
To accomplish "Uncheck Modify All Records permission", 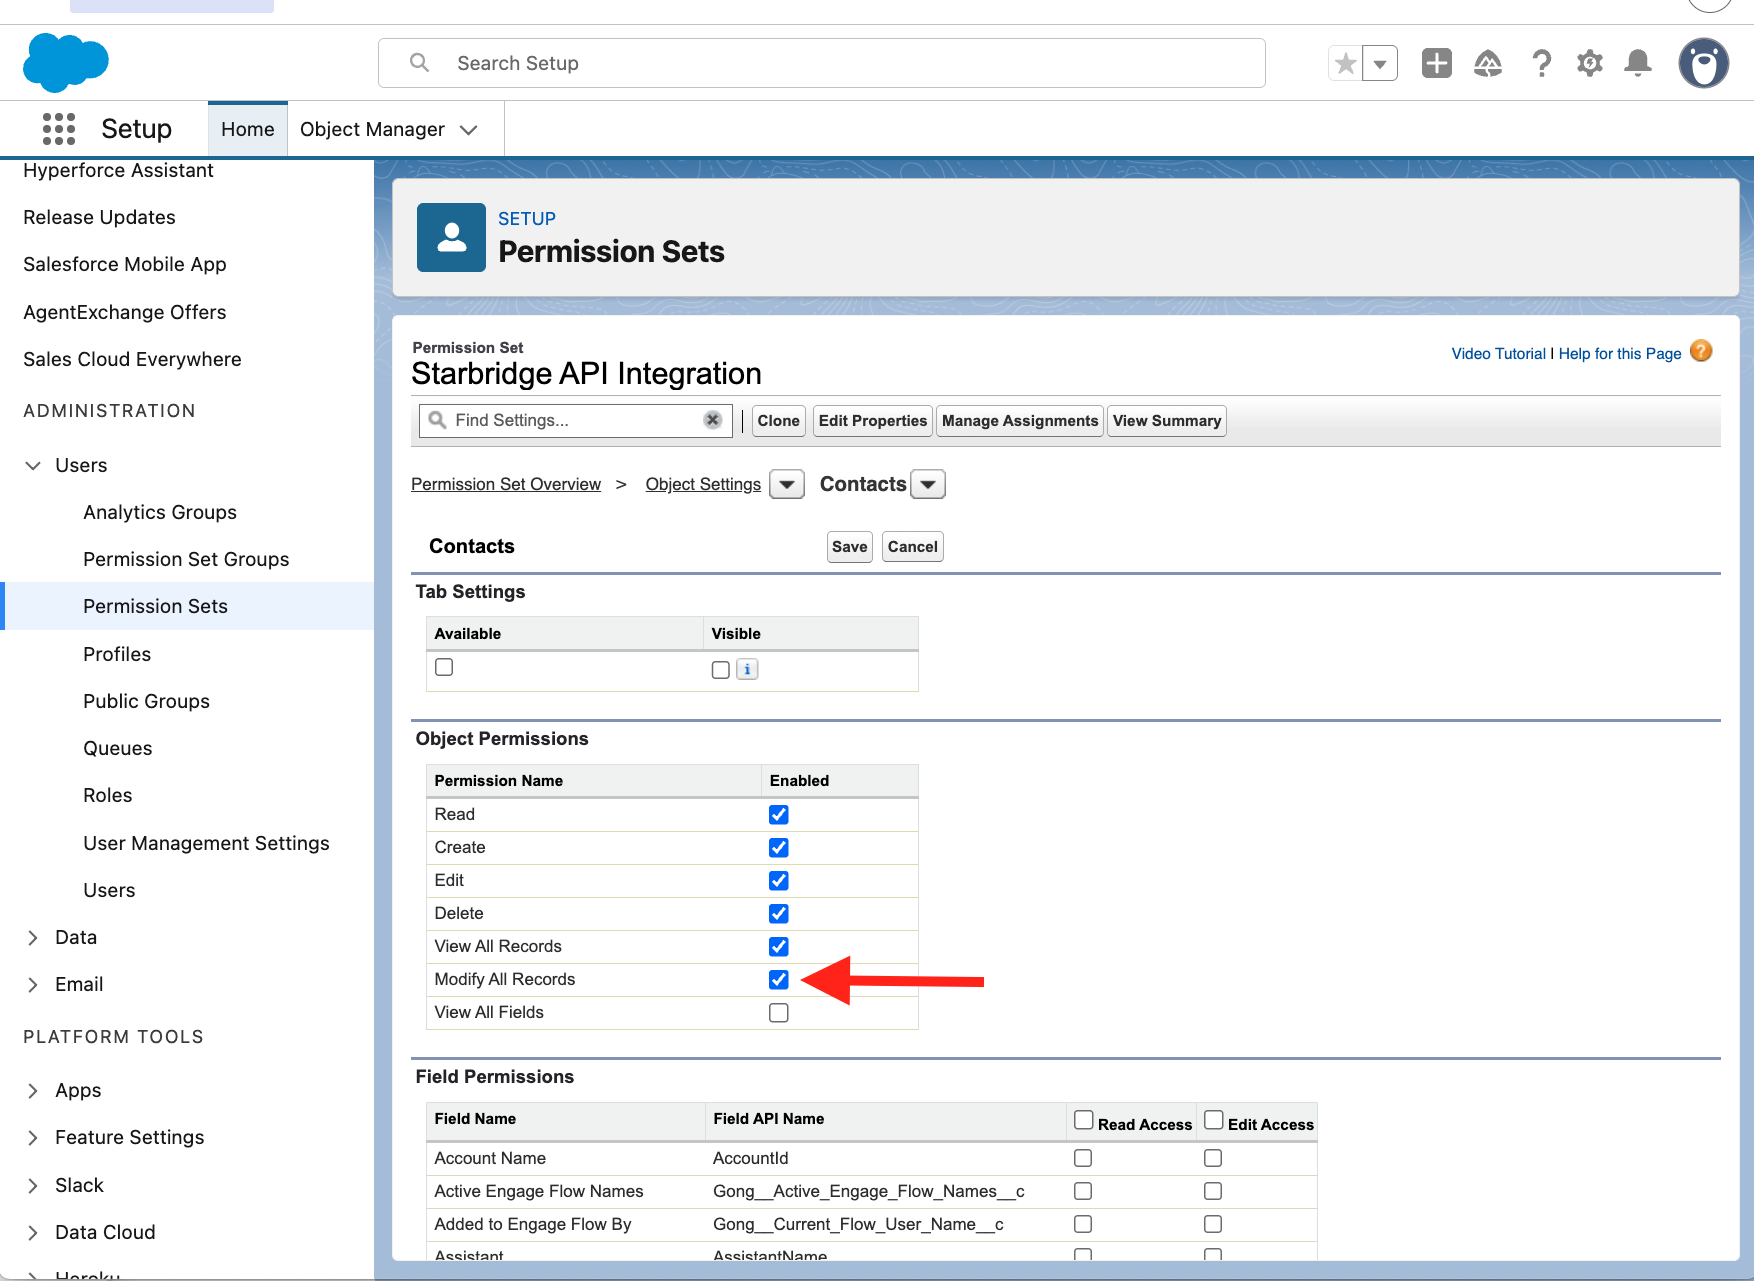I will [x=779, y=980].
